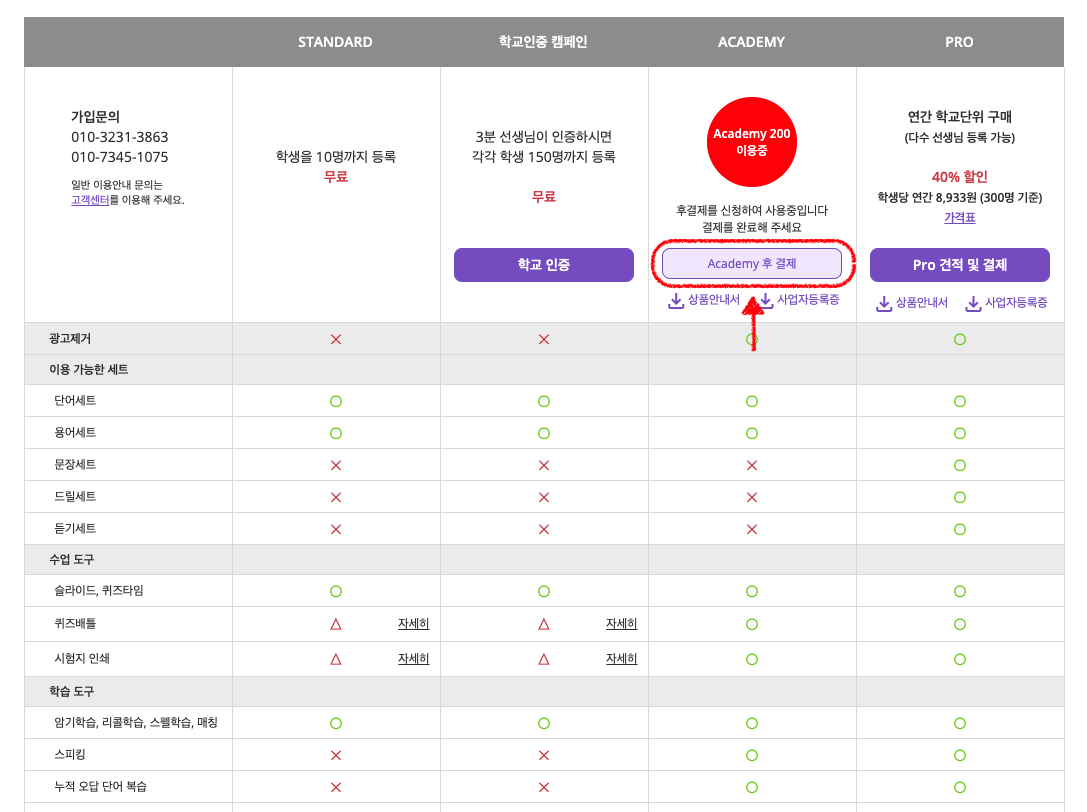Click the 누적 오답 단어 복습 circle under PRO
Screen dimensions: 1087x812
pyautogui.click(x=959, y=787)
